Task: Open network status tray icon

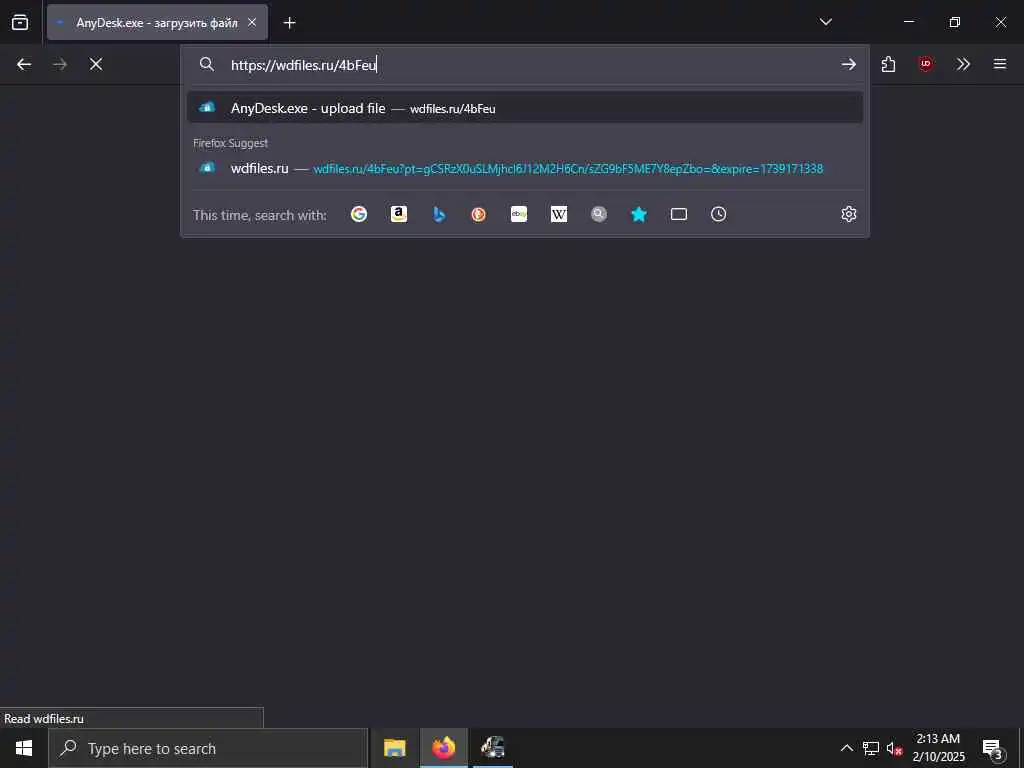Action: coord(871,748)
